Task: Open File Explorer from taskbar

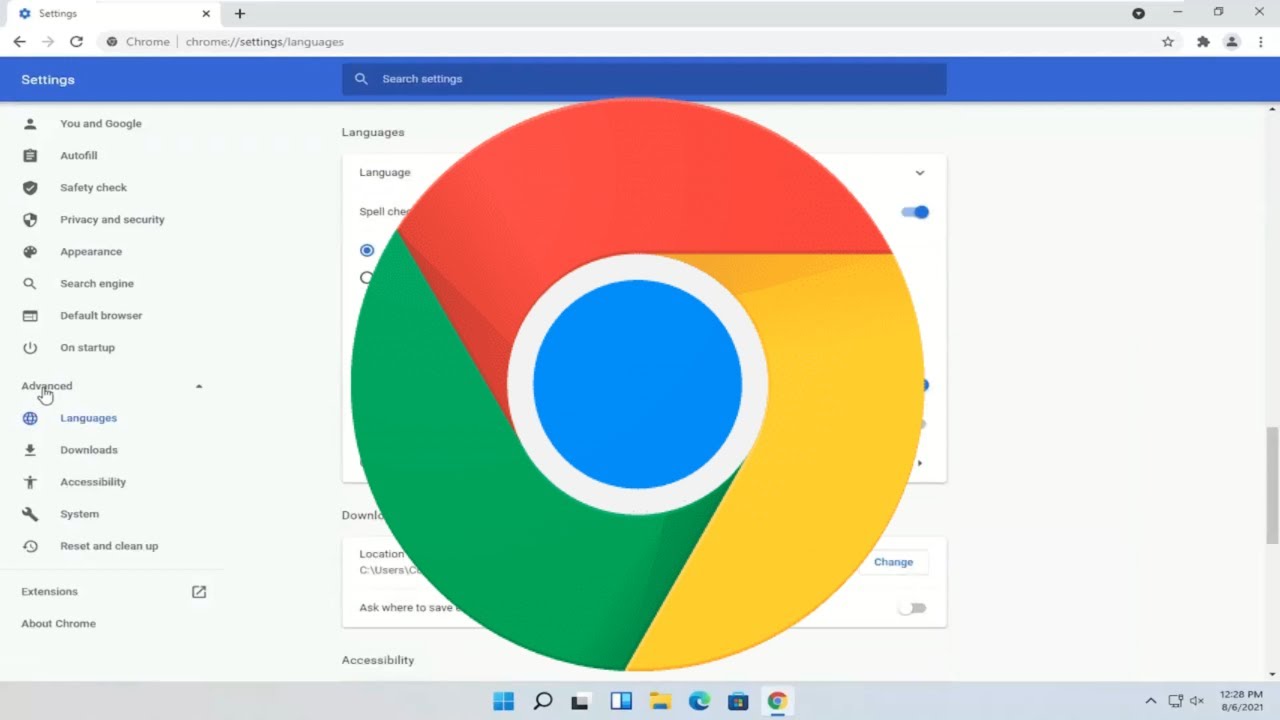Action: (x=659, y=701)
